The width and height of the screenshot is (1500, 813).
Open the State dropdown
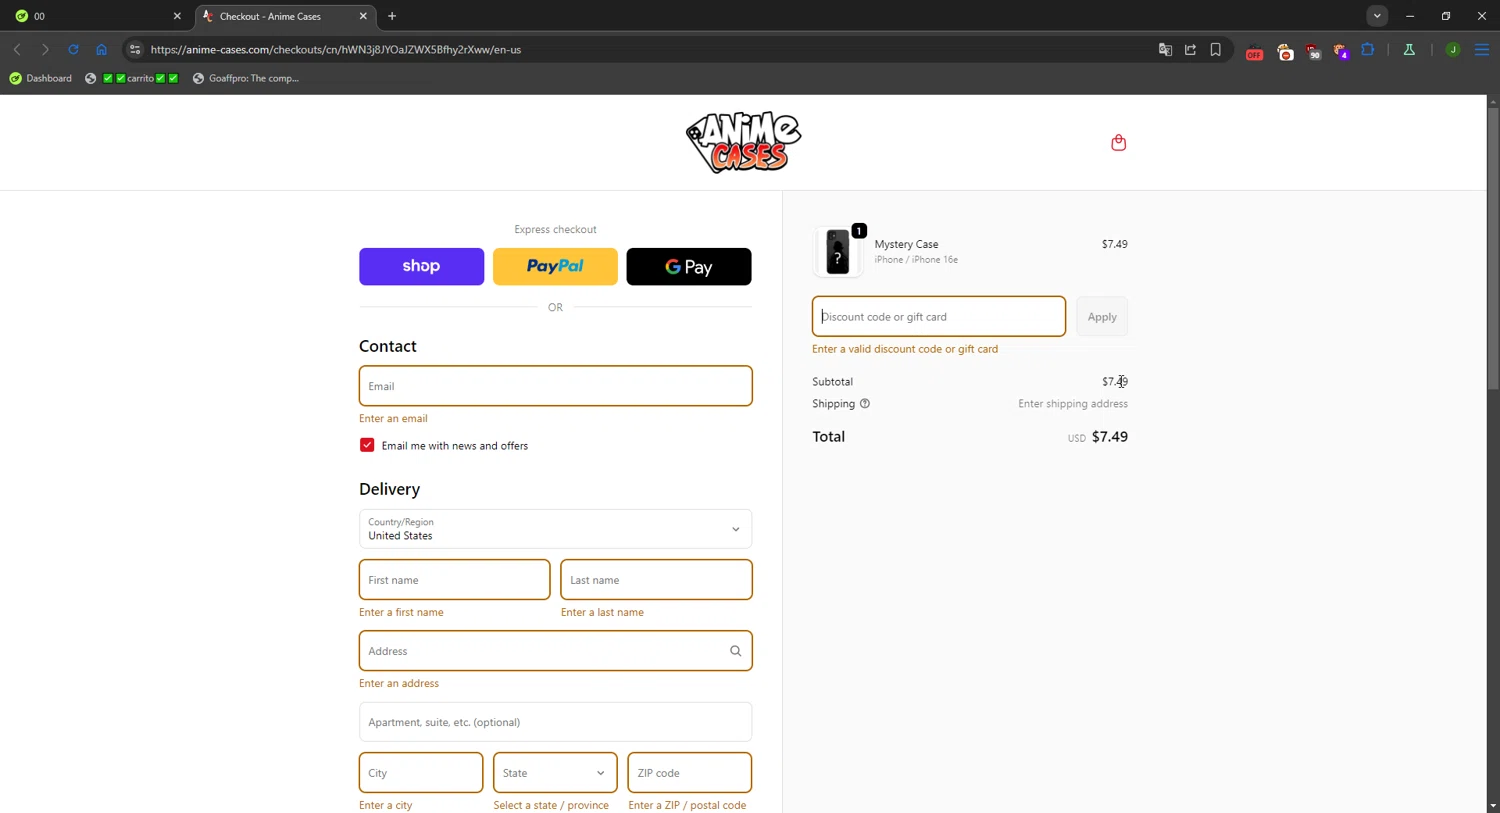tap(555, 773)
